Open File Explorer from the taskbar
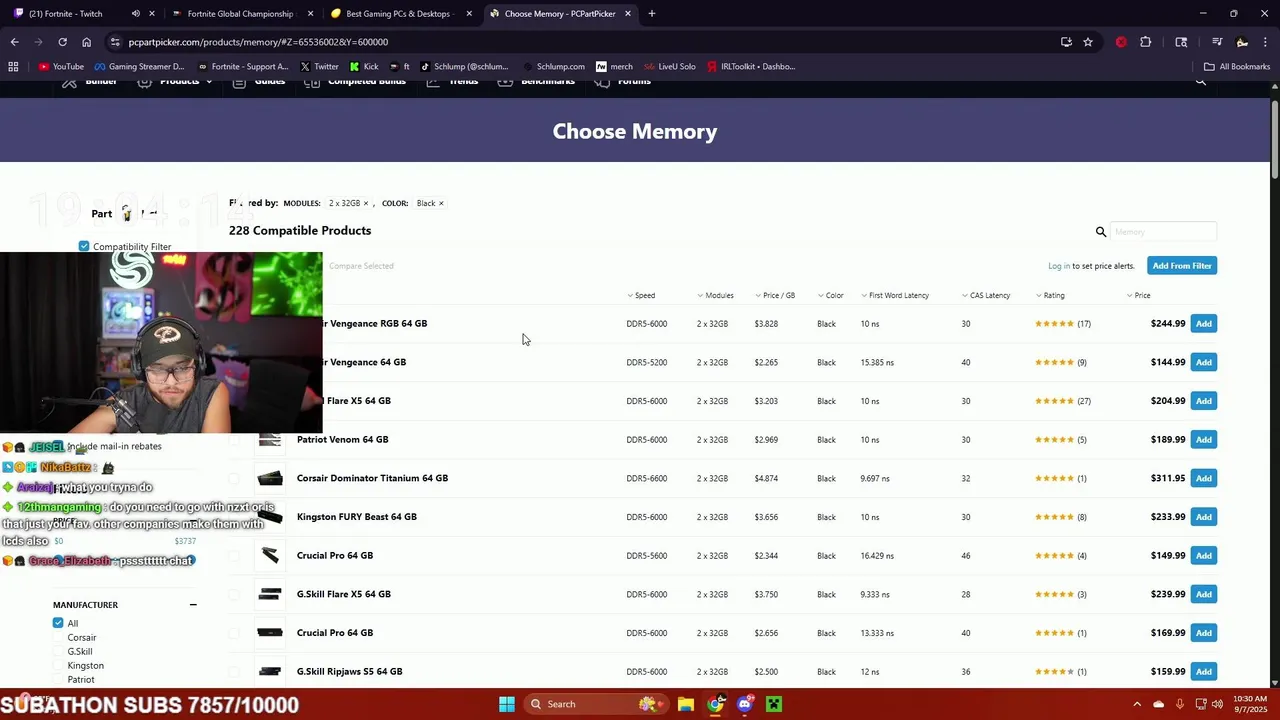This screenshot has height=720, width=1280. (686, 704)
